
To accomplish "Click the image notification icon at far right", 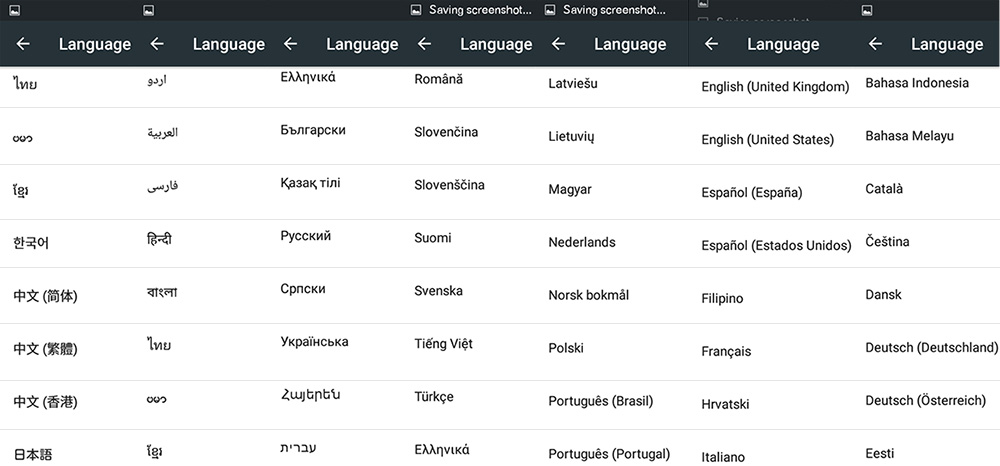I will coord(866,10).
